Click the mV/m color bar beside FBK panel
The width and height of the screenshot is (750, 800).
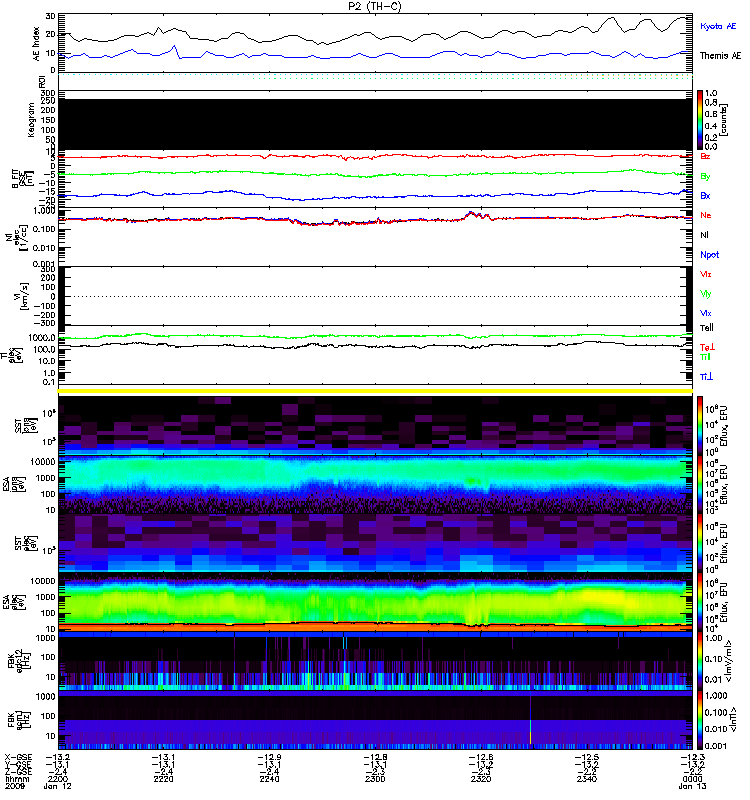(x=700, y=661)
